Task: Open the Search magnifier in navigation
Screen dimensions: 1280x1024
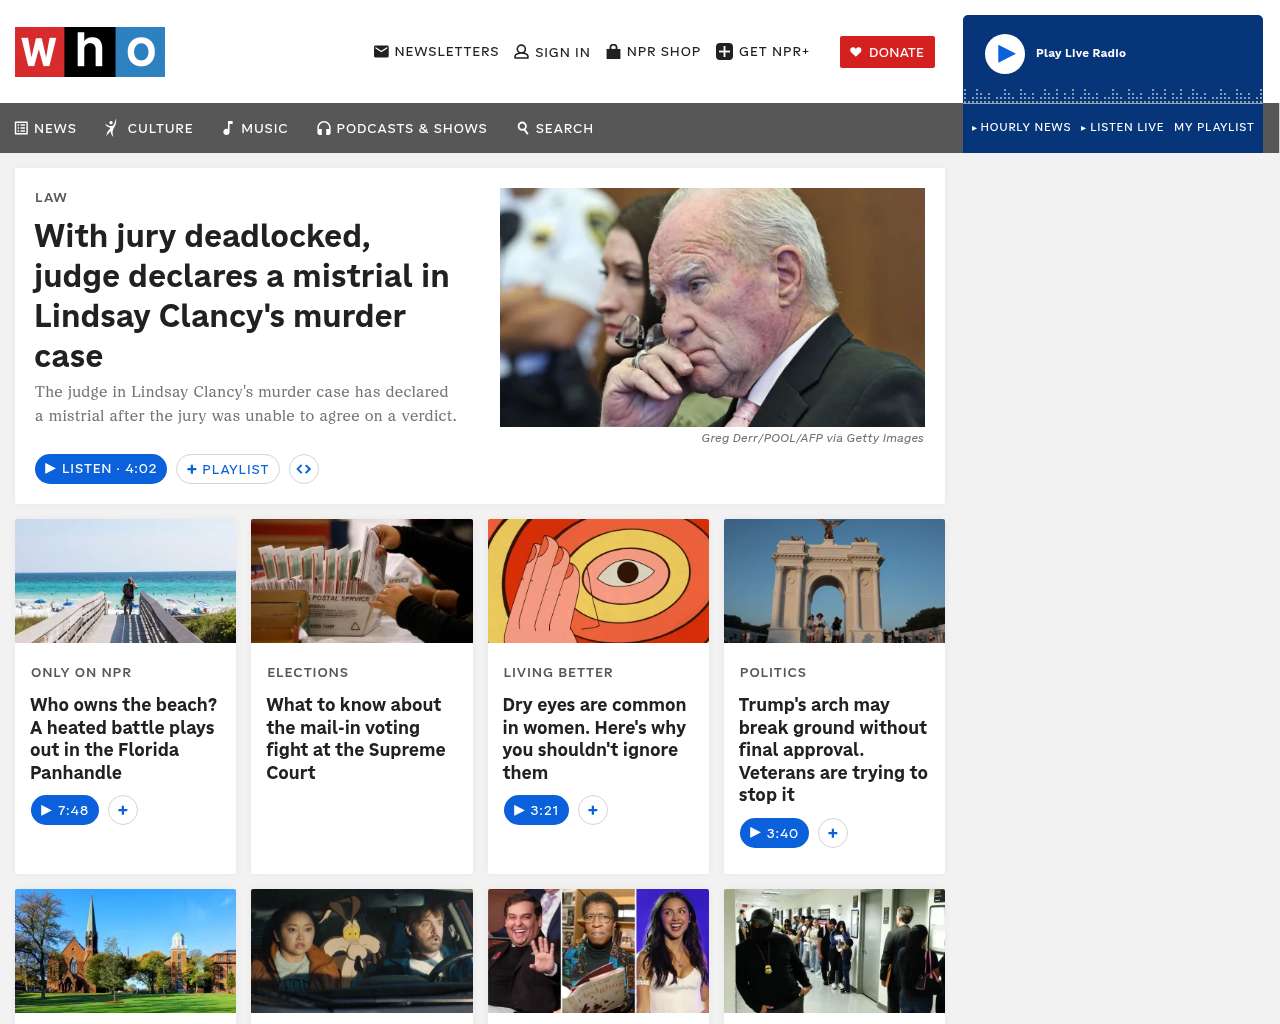Action: (555, 128)
